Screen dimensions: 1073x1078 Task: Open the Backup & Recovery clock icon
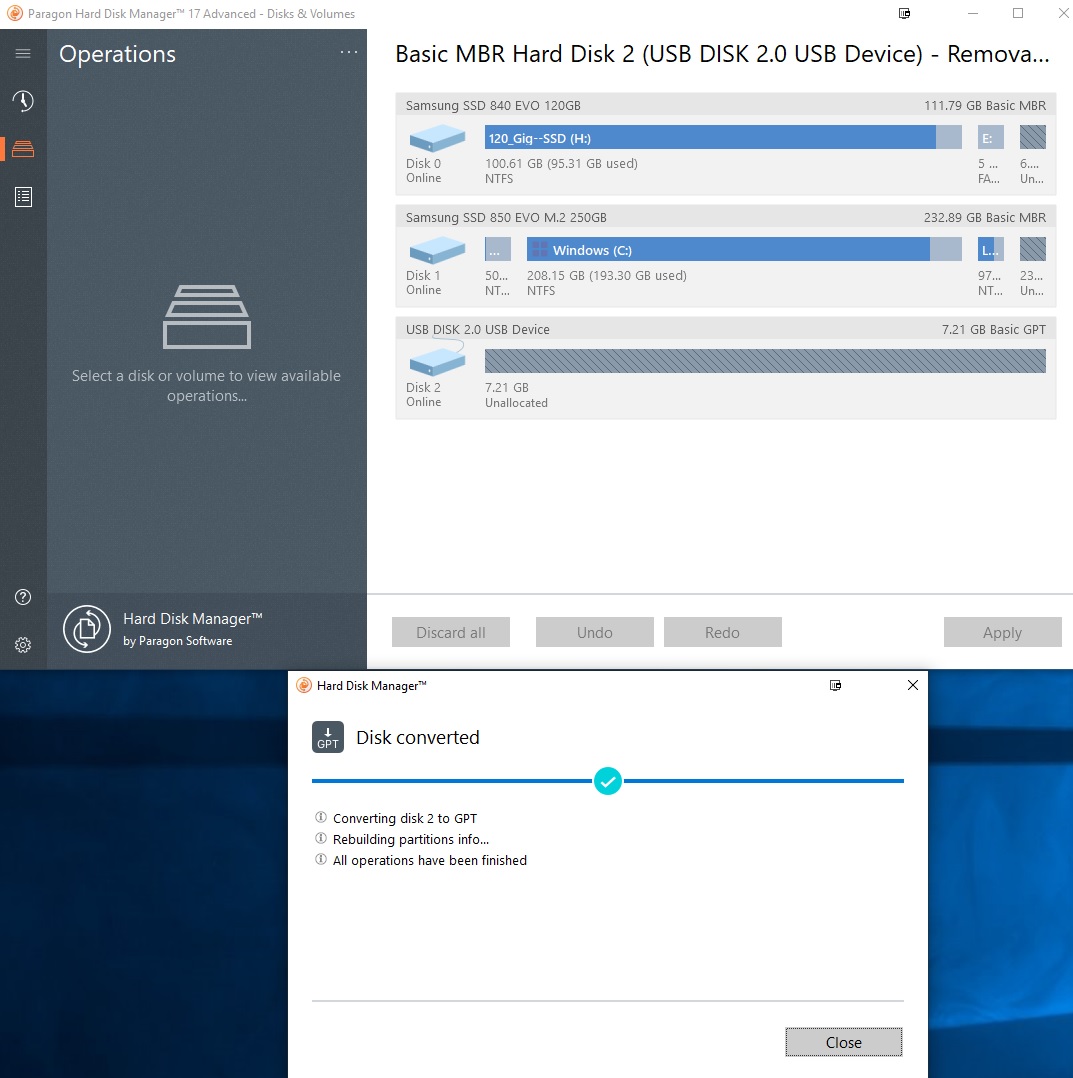(23, 101)
